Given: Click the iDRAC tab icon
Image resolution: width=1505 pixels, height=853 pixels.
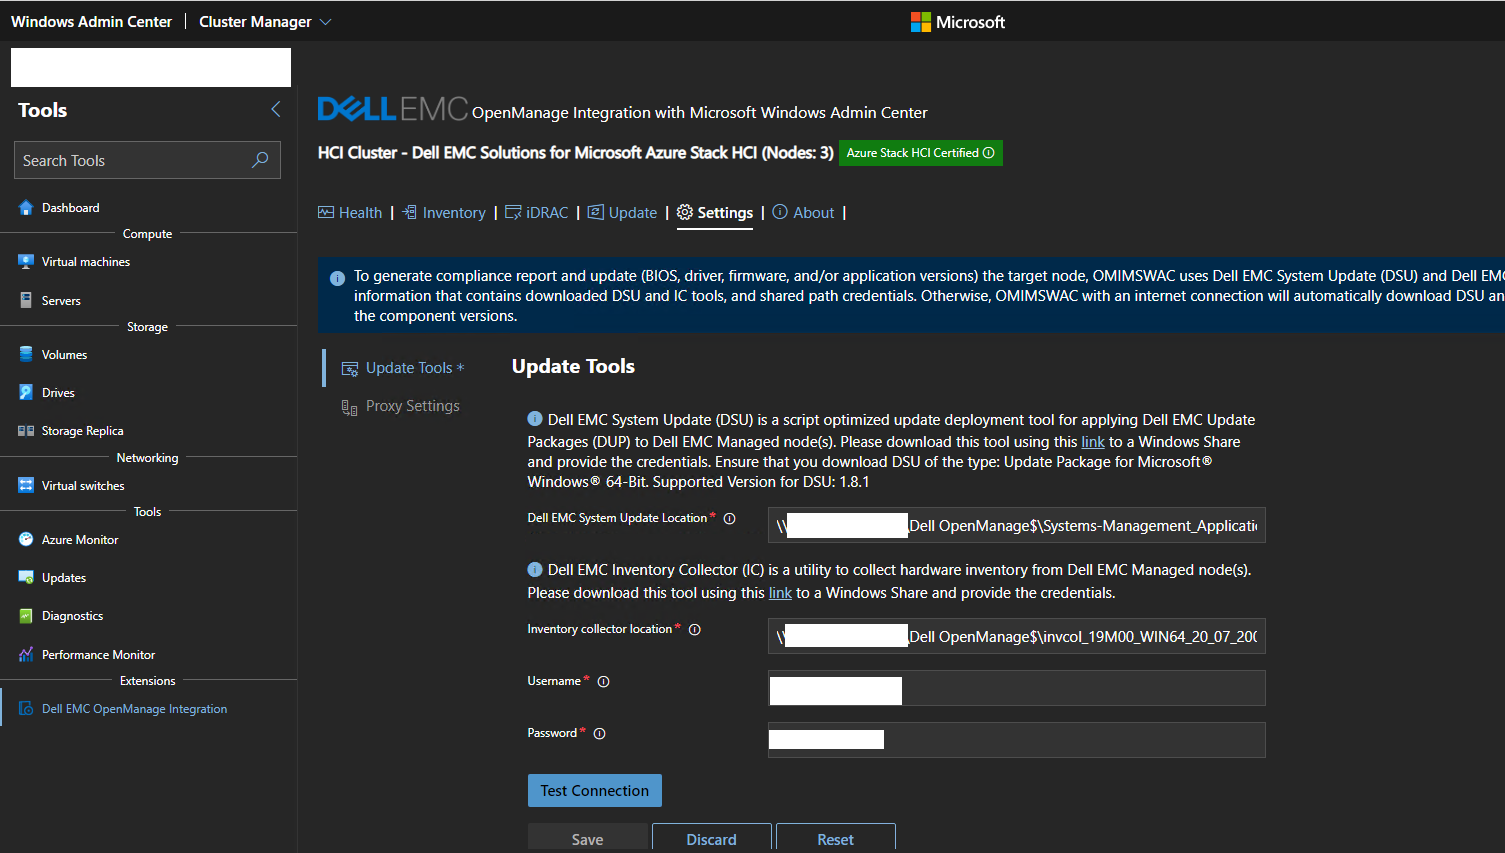Looking at the screenshot, I should [513, 212].
